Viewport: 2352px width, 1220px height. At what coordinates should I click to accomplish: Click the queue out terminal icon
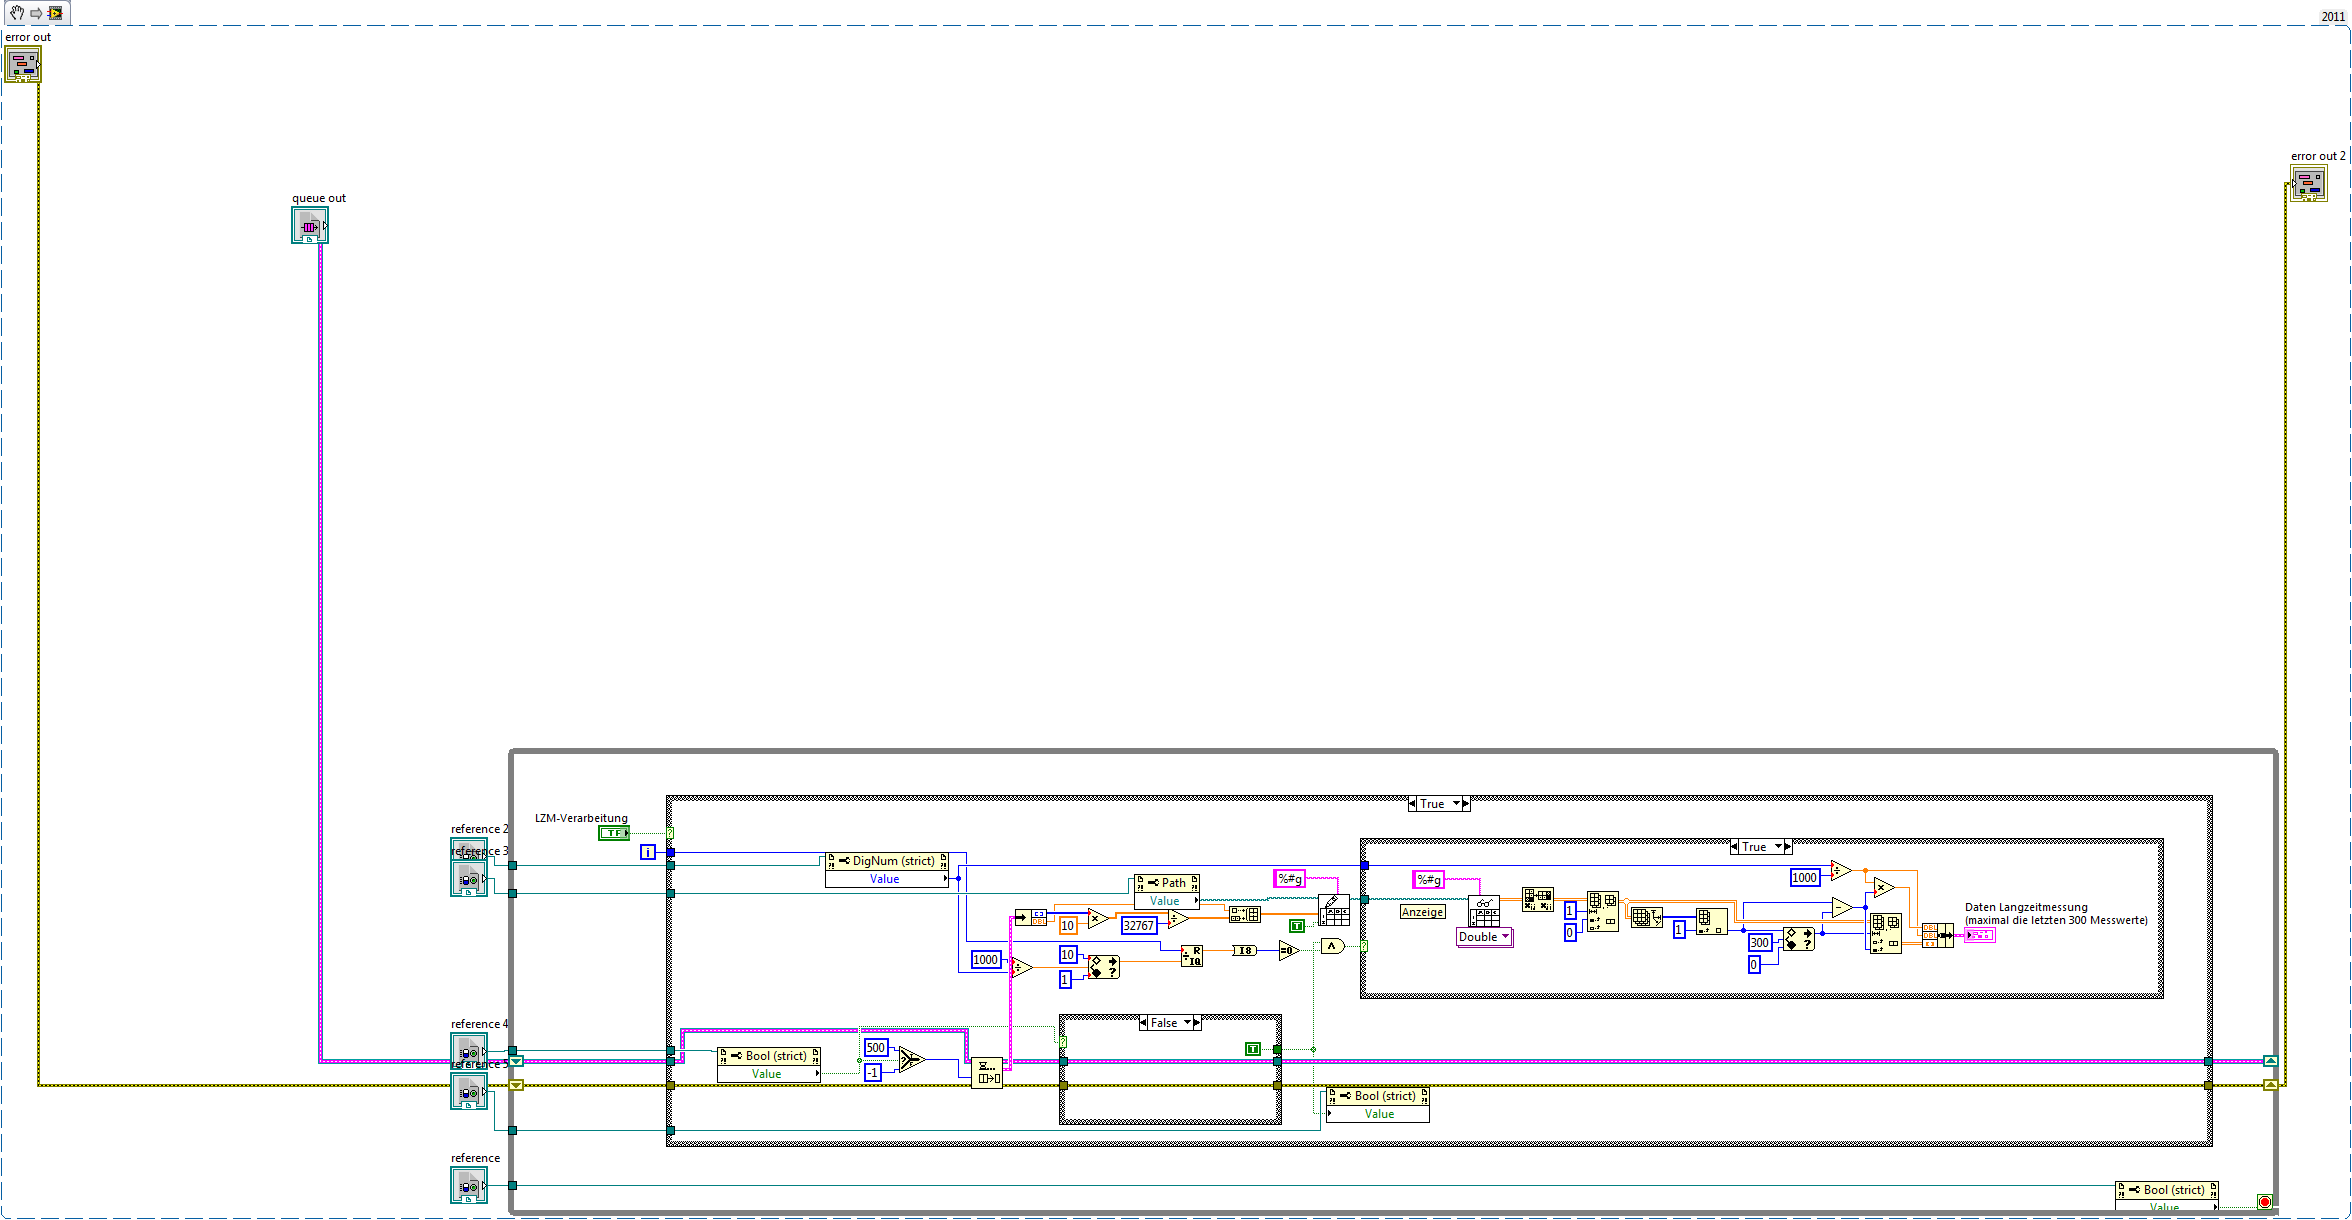(309, 226)
